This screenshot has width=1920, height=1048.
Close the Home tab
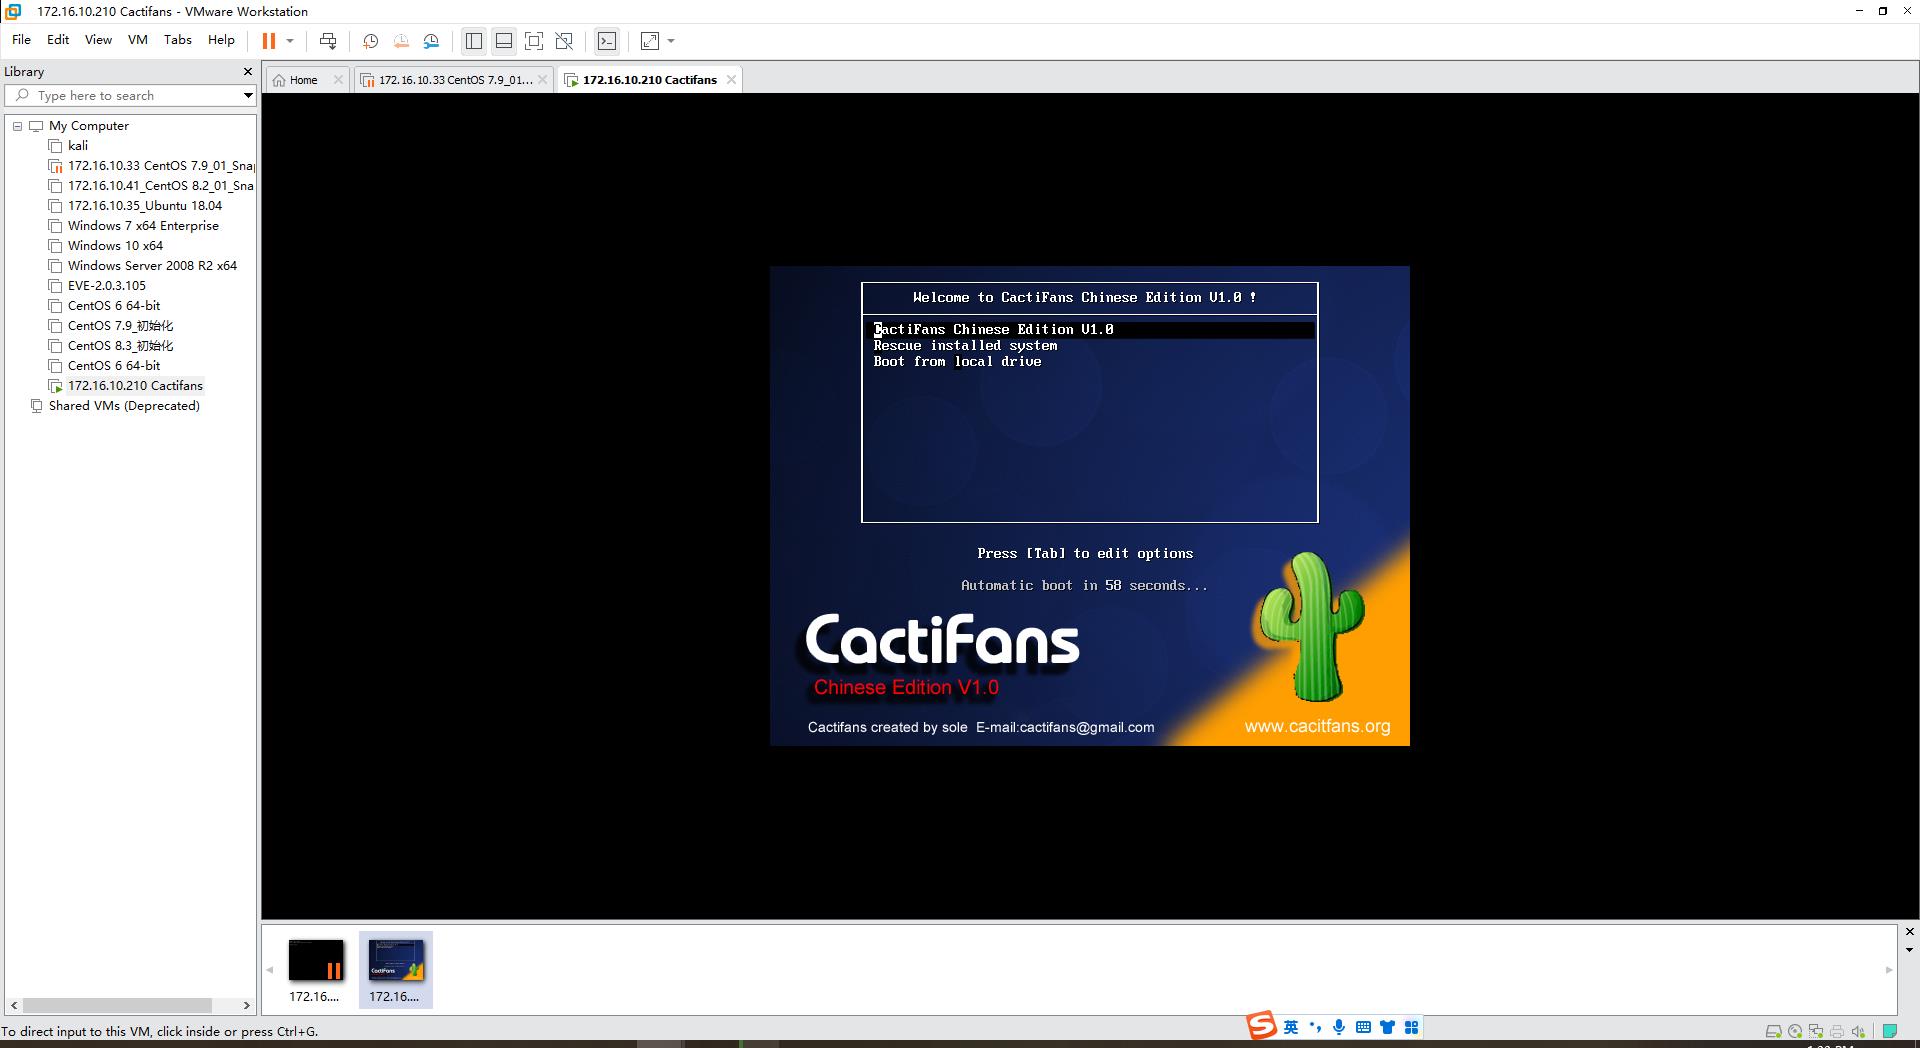[x=338, y=80]
